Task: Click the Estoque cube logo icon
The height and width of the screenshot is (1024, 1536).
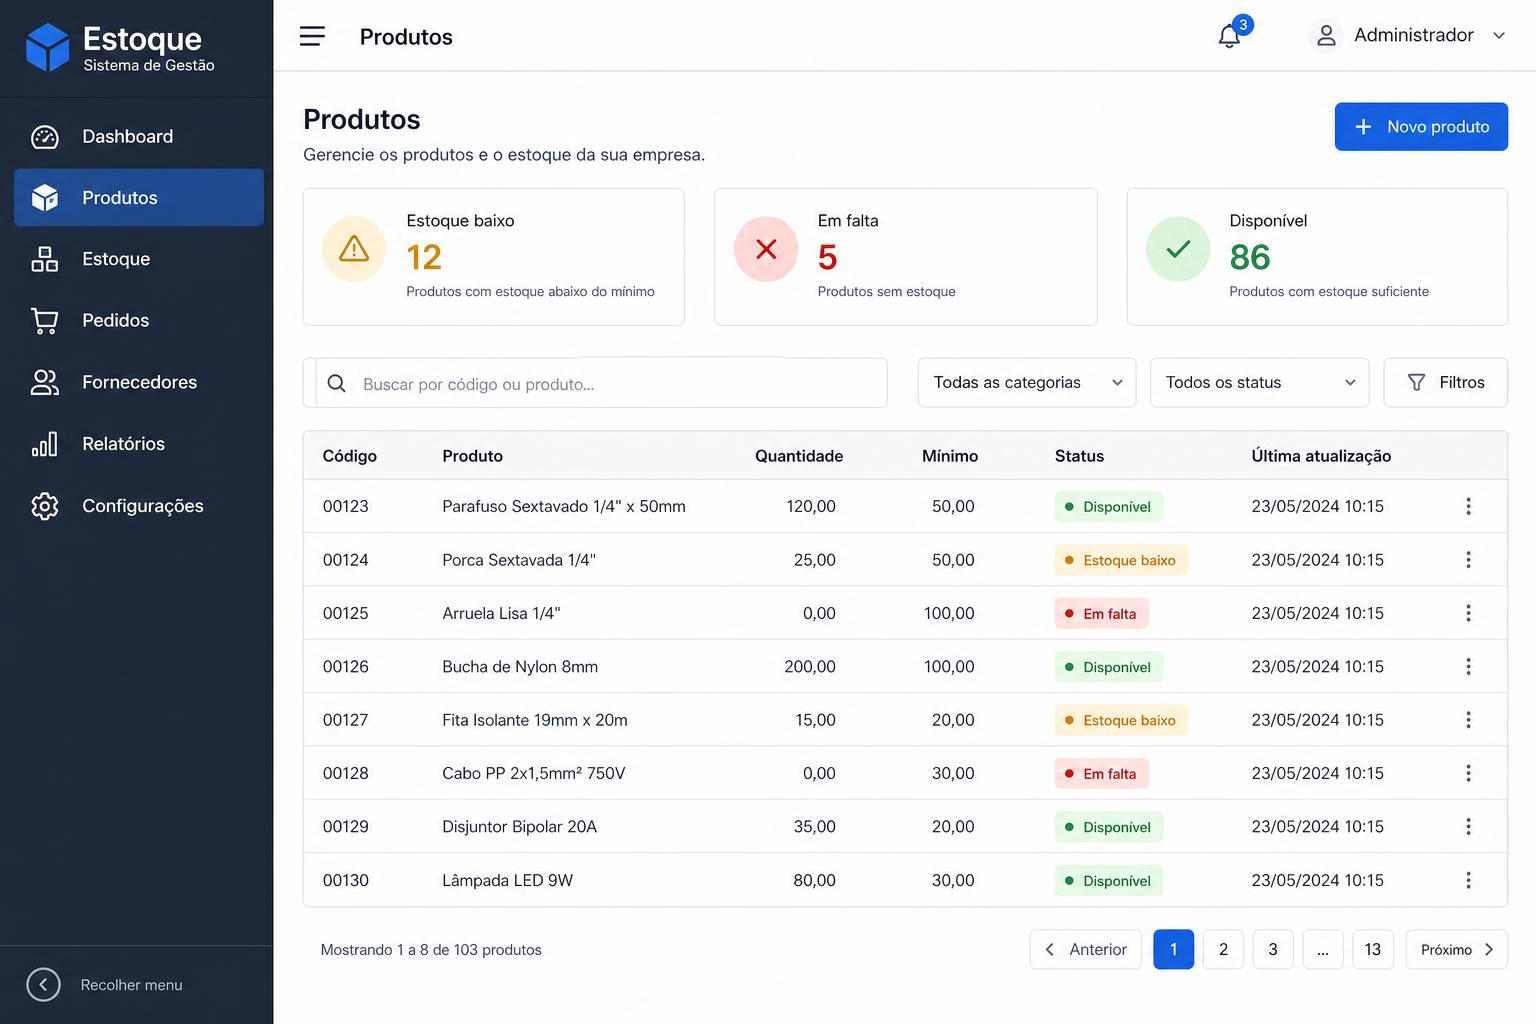Action: click(x=47, y=48)
